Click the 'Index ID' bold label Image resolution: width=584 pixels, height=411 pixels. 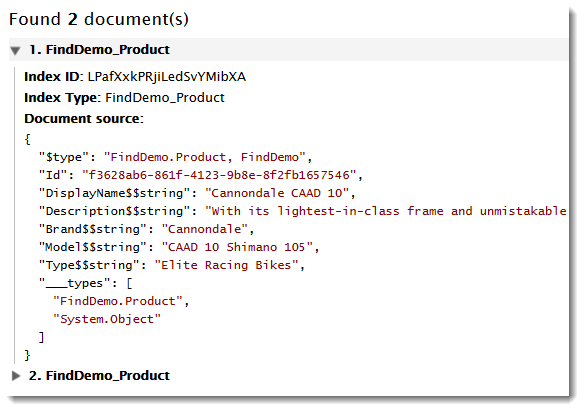(52, 77)
